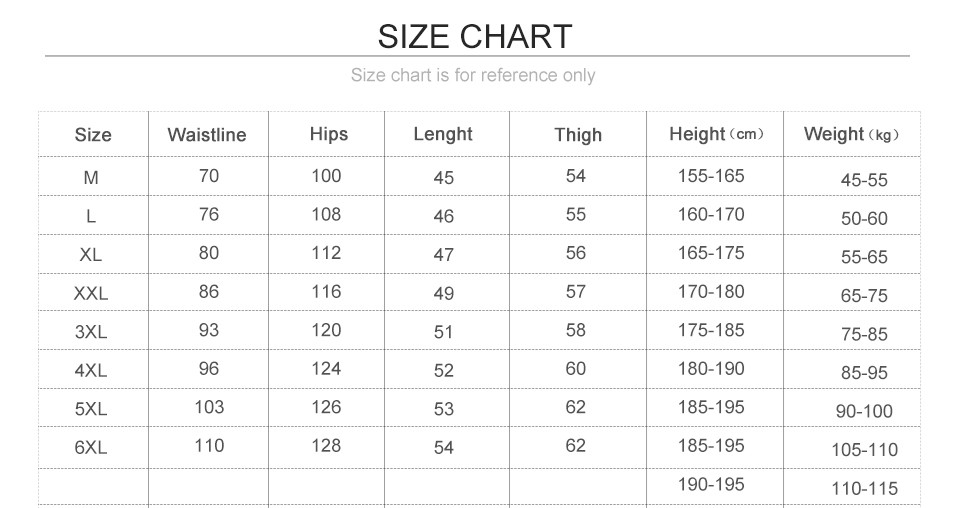
Task: Click the 3XL size row label
Action: pyautogui.click(x=91, y=332)
